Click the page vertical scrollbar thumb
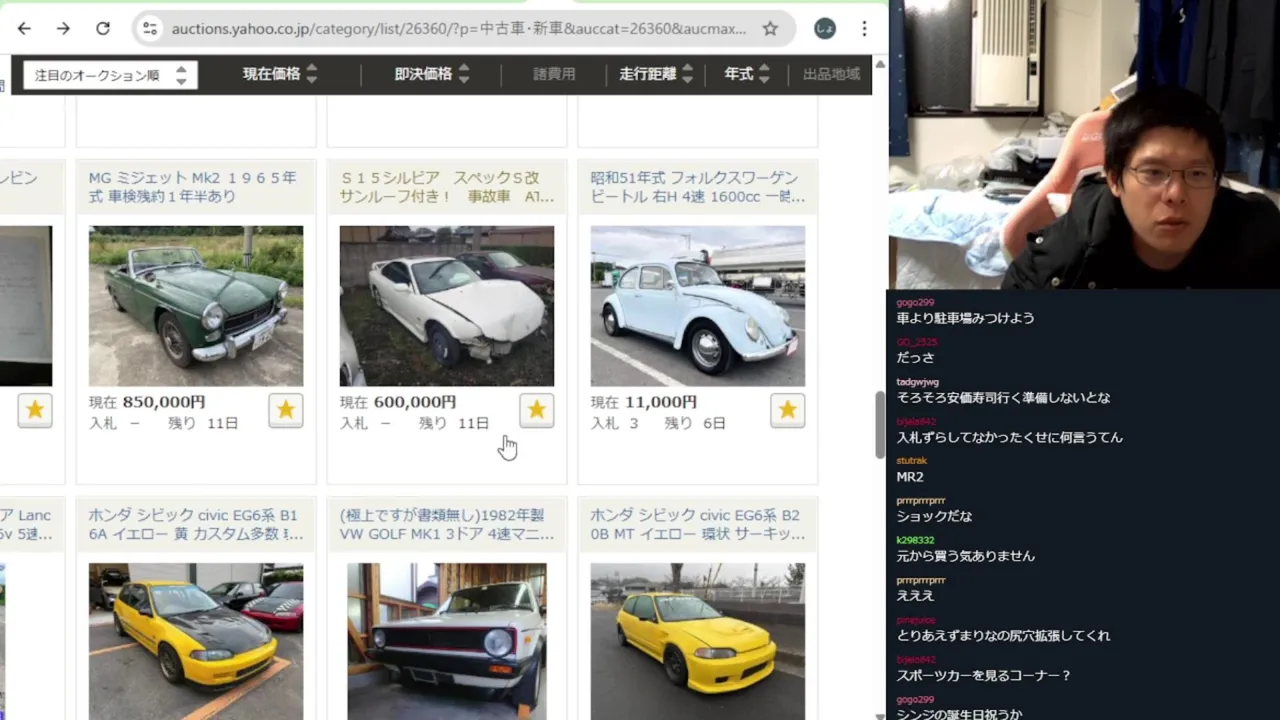The image size is (1280, 720). (880, 425)
